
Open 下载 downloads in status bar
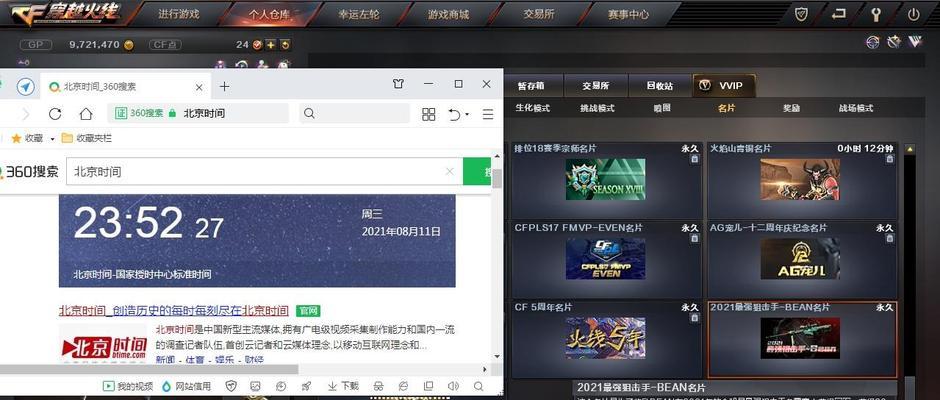(343, 386)
